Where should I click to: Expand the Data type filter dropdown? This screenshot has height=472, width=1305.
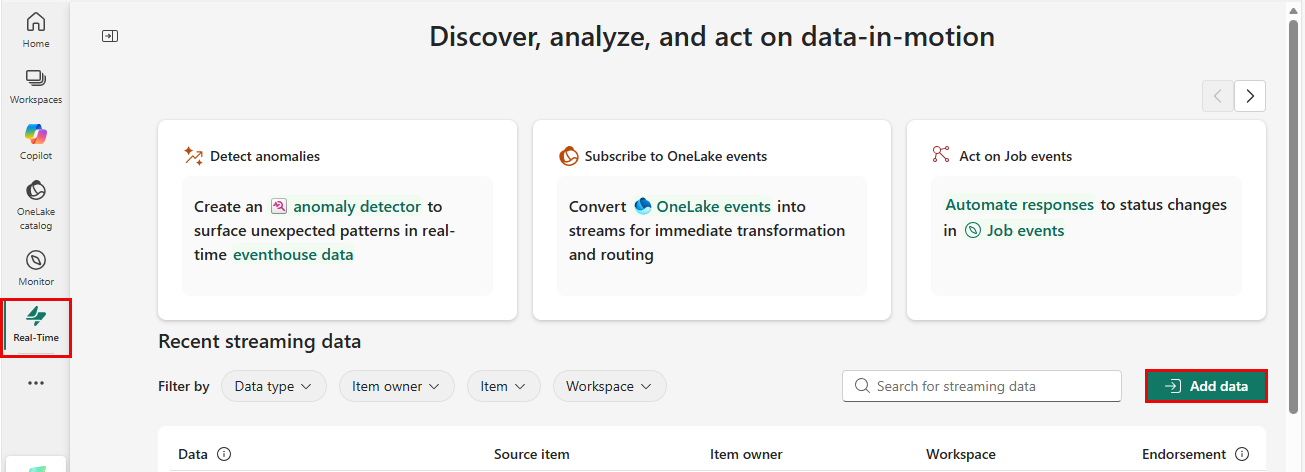(274, 386)
